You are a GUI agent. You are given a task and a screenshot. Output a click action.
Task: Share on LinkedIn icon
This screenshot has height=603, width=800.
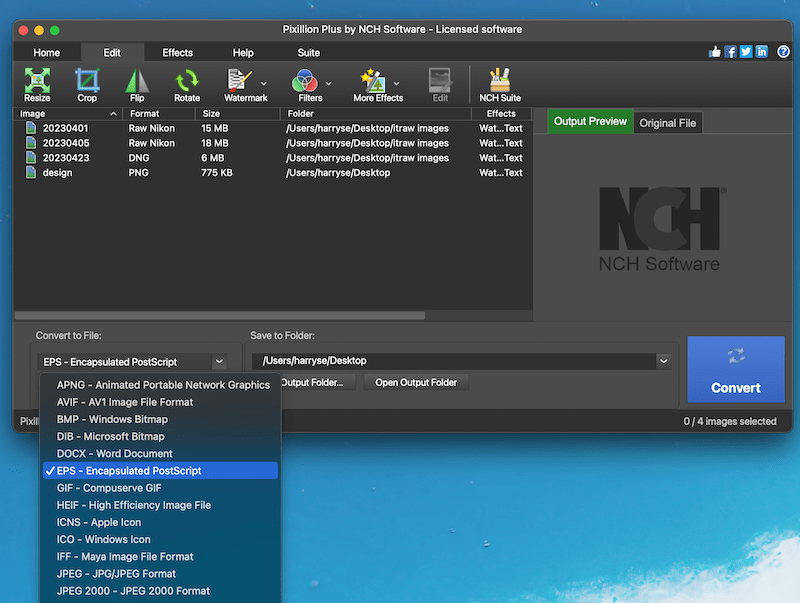[762, 52]
